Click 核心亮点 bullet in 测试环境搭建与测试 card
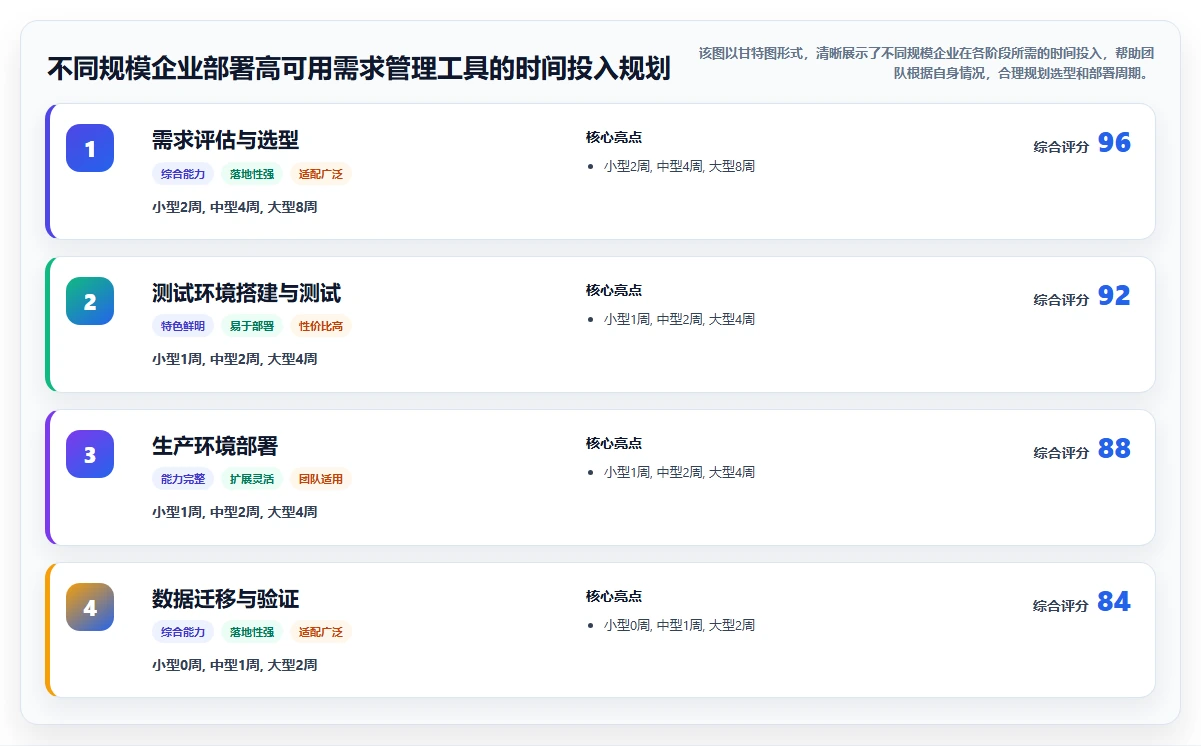The height and width of the screenshot is (746, 1201). [x=679, y=320]
